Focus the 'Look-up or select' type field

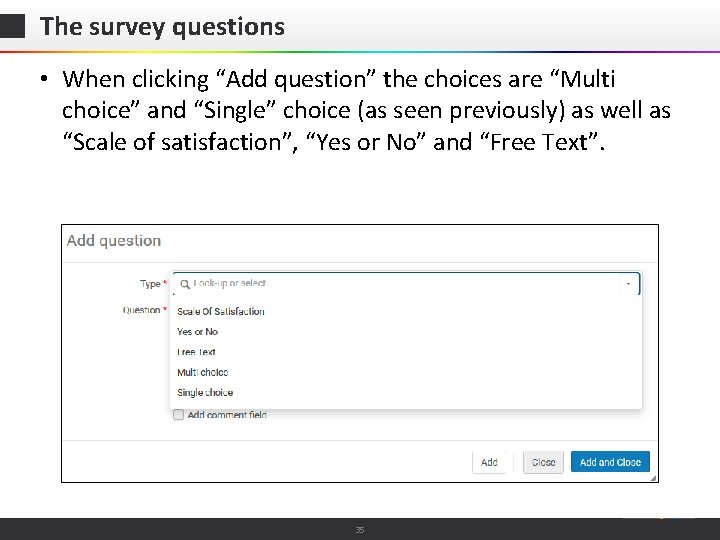coord(400,284)
